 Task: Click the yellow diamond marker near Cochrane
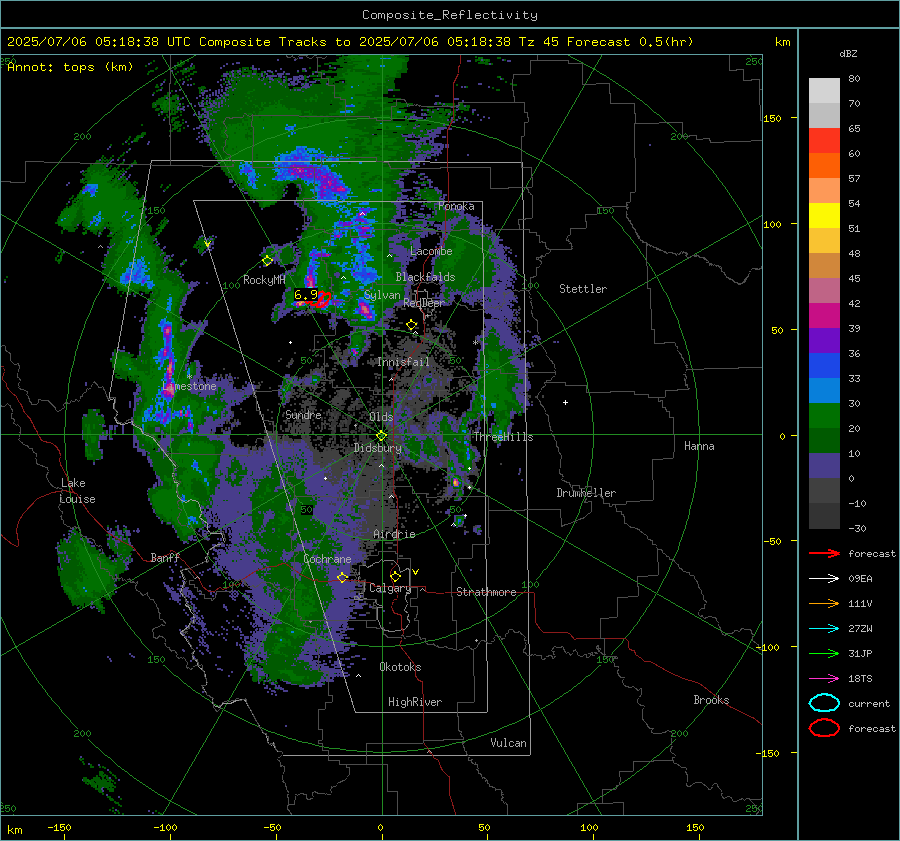tap(343, 577)
